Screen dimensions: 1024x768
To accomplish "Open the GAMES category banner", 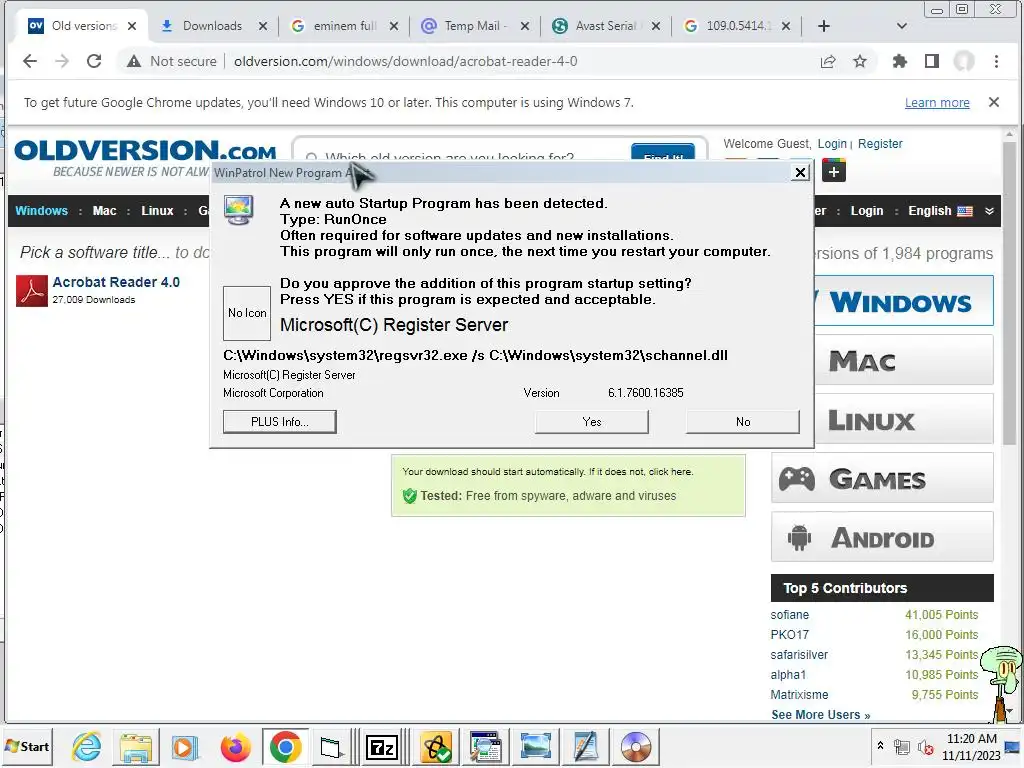I will point(882,479).
